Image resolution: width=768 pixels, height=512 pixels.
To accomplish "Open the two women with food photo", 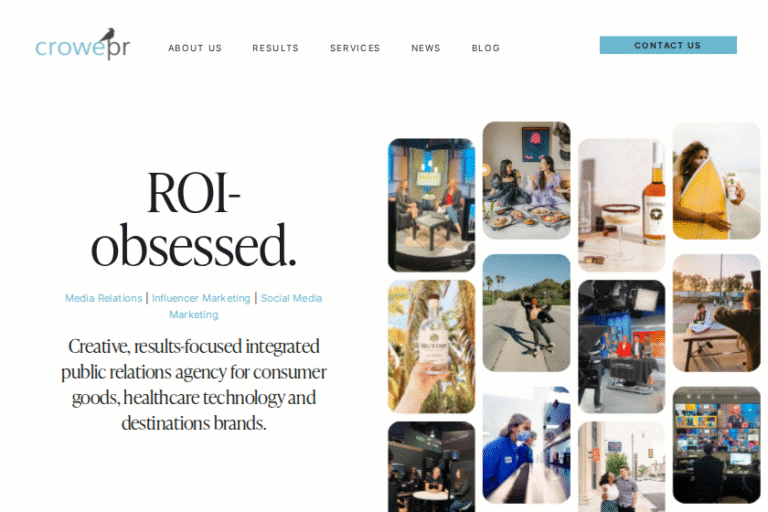I will (527, 180).
